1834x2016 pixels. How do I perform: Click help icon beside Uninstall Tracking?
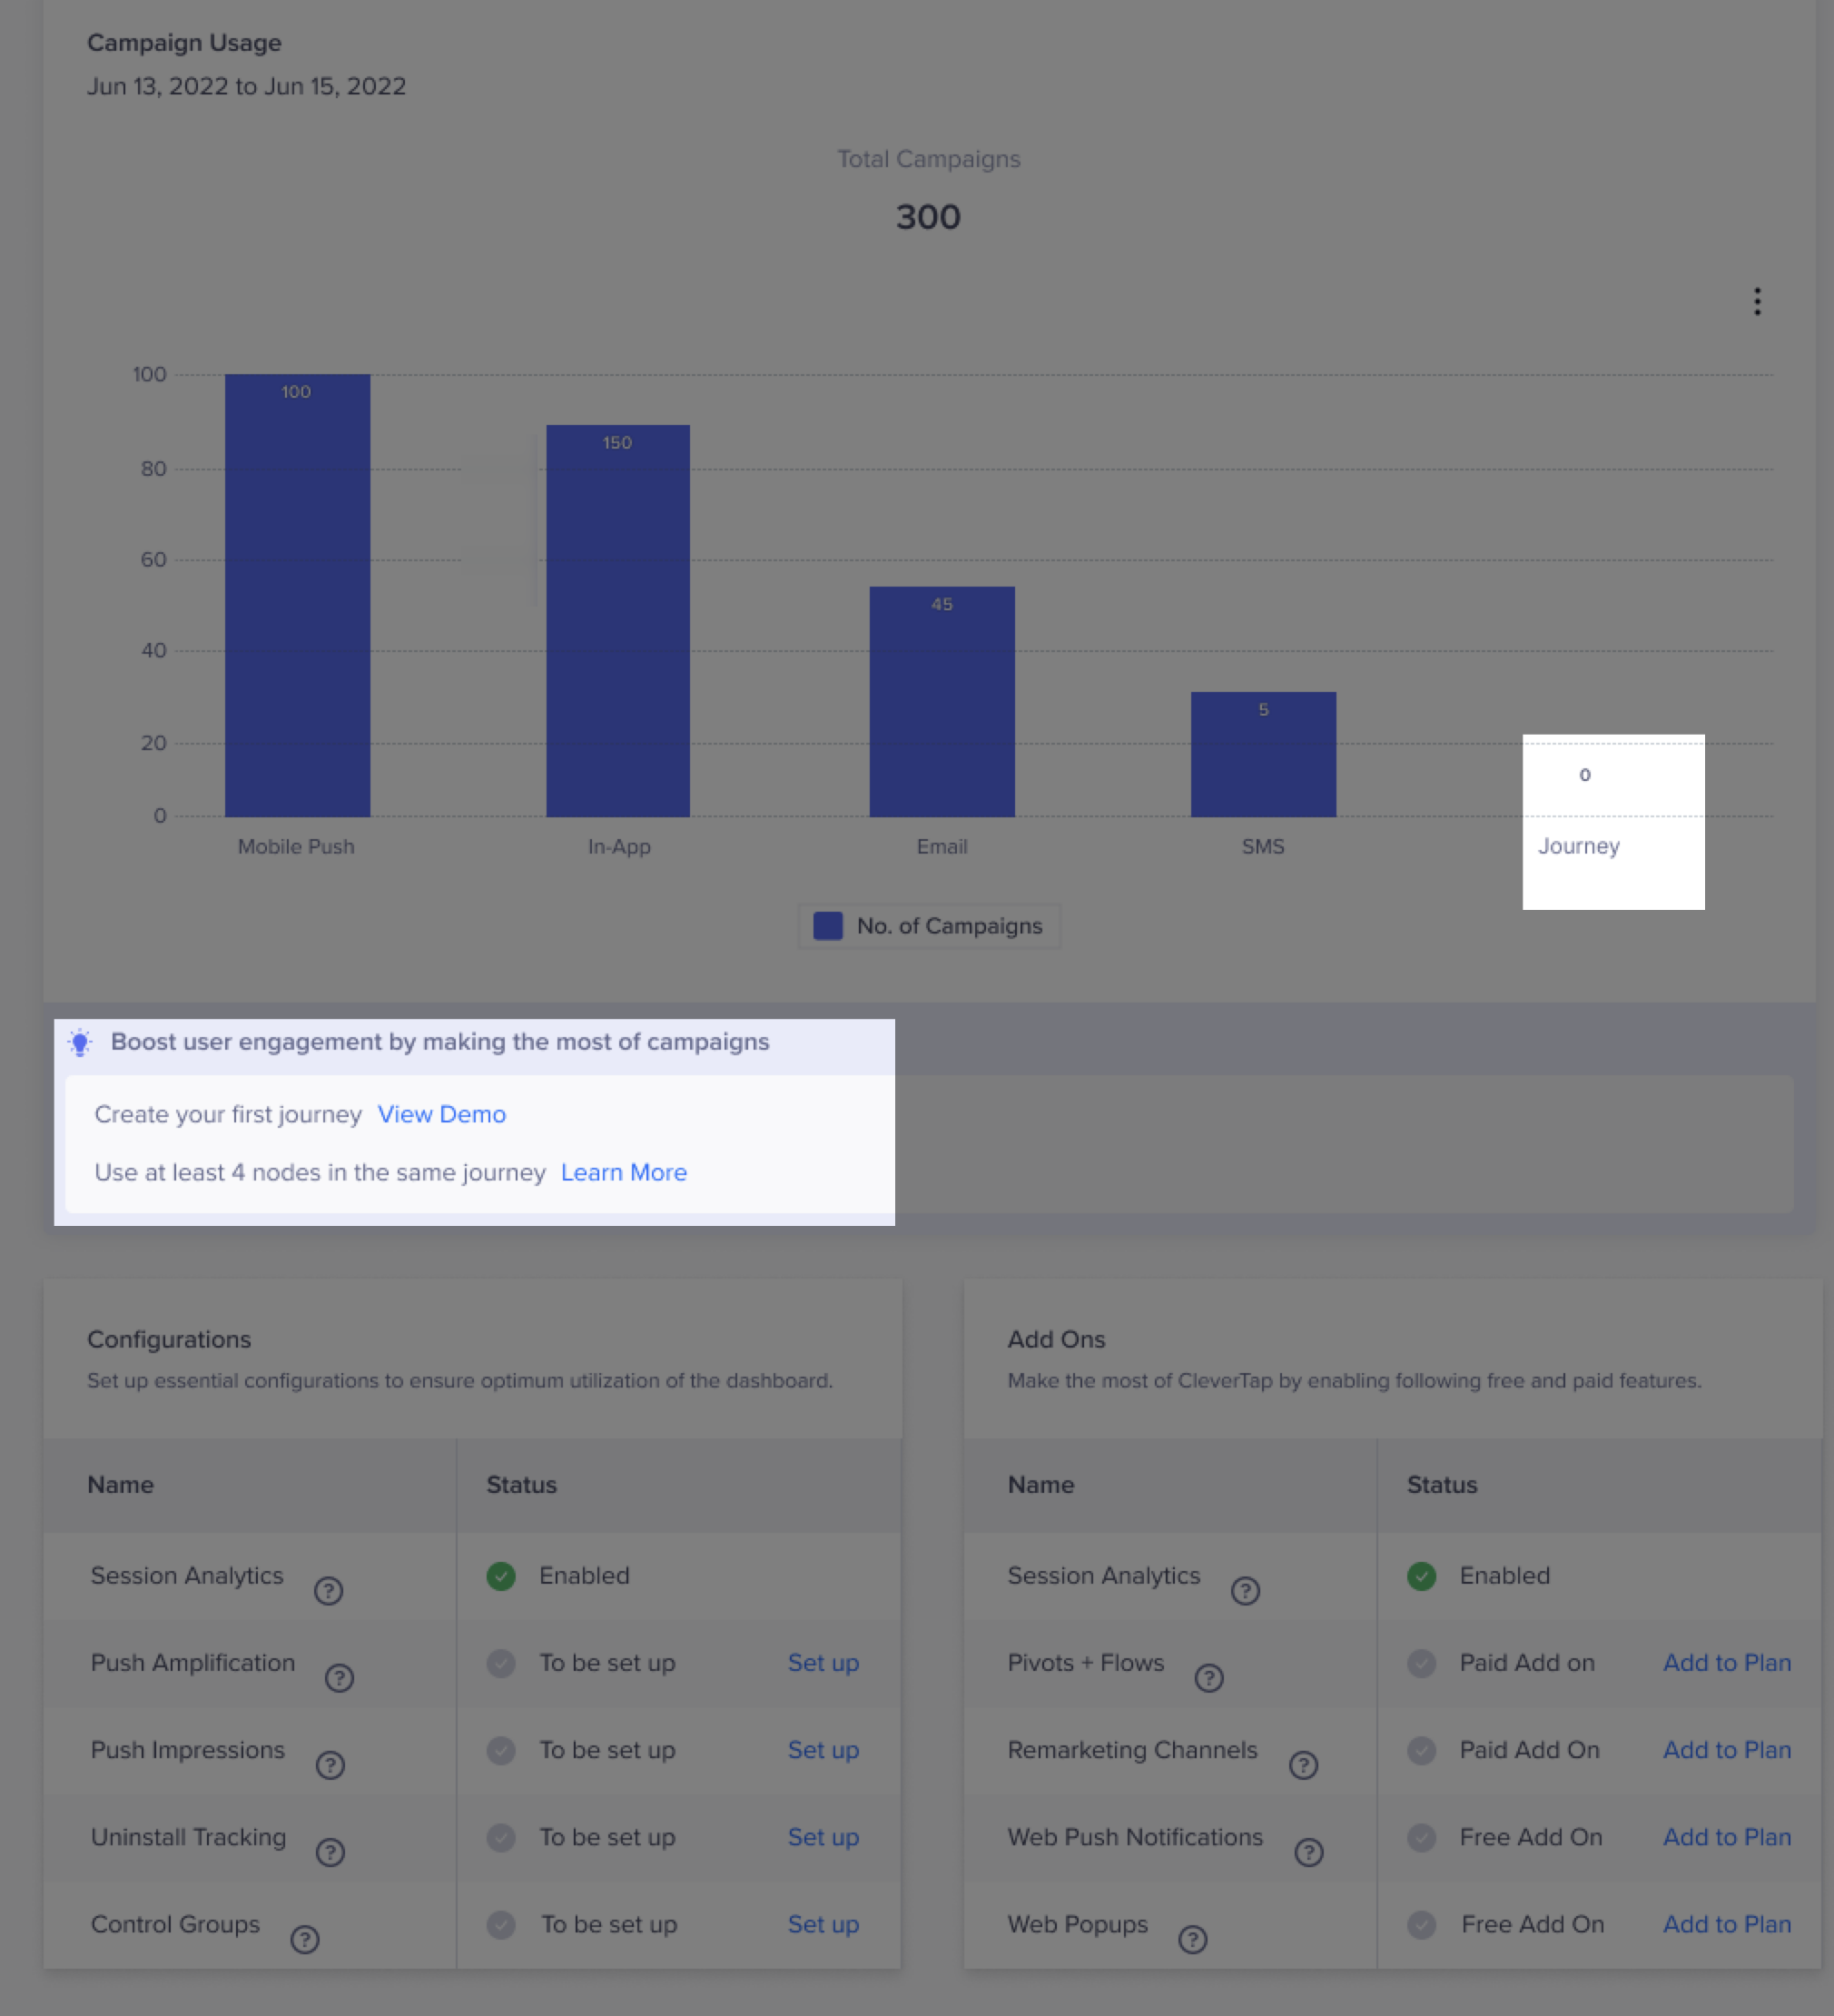point(330,1852)
